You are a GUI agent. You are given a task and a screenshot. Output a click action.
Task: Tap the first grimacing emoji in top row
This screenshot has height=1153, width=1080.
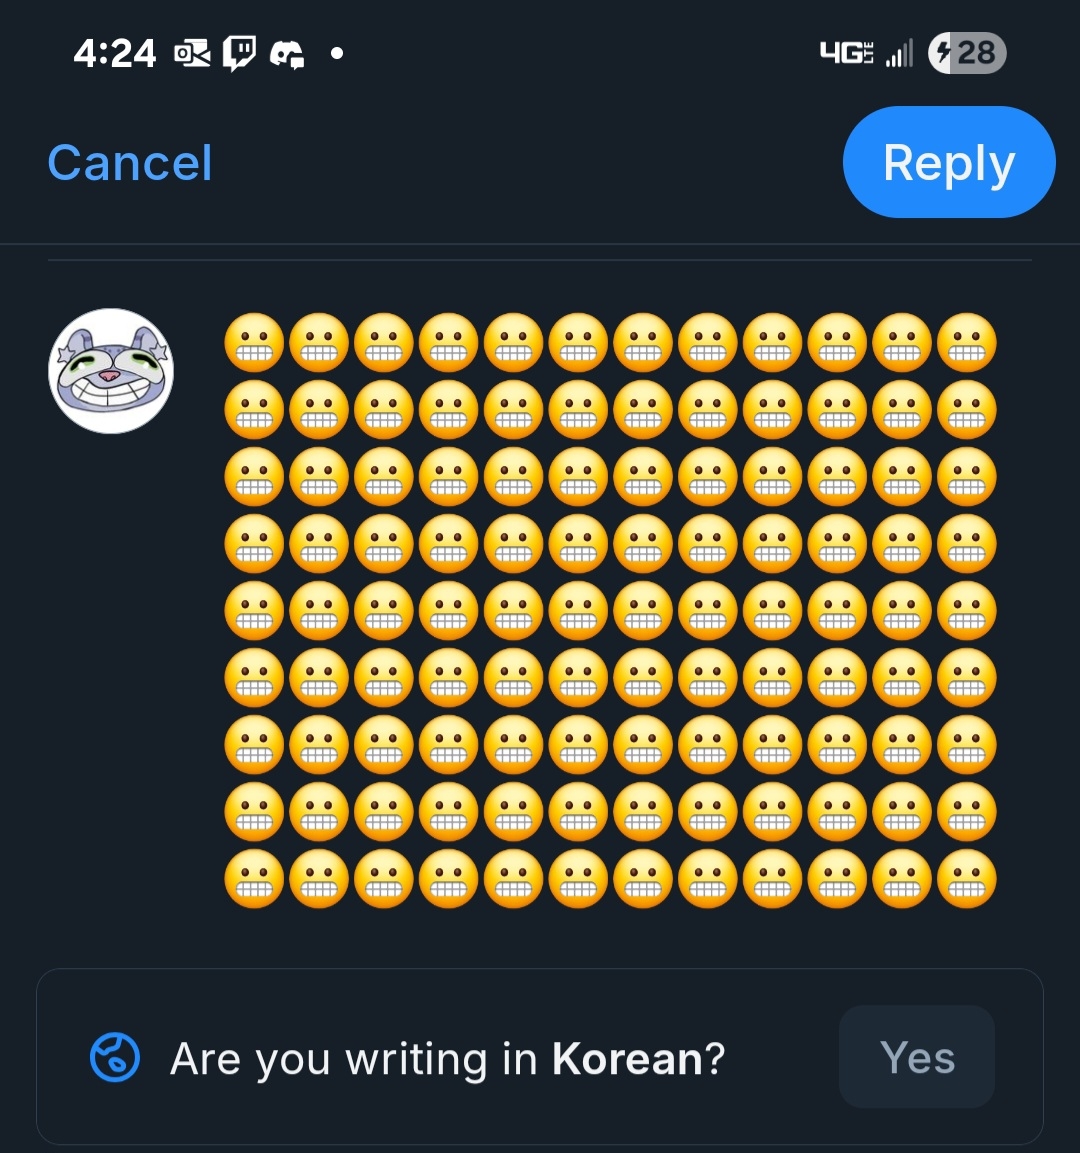click(254, 343)
